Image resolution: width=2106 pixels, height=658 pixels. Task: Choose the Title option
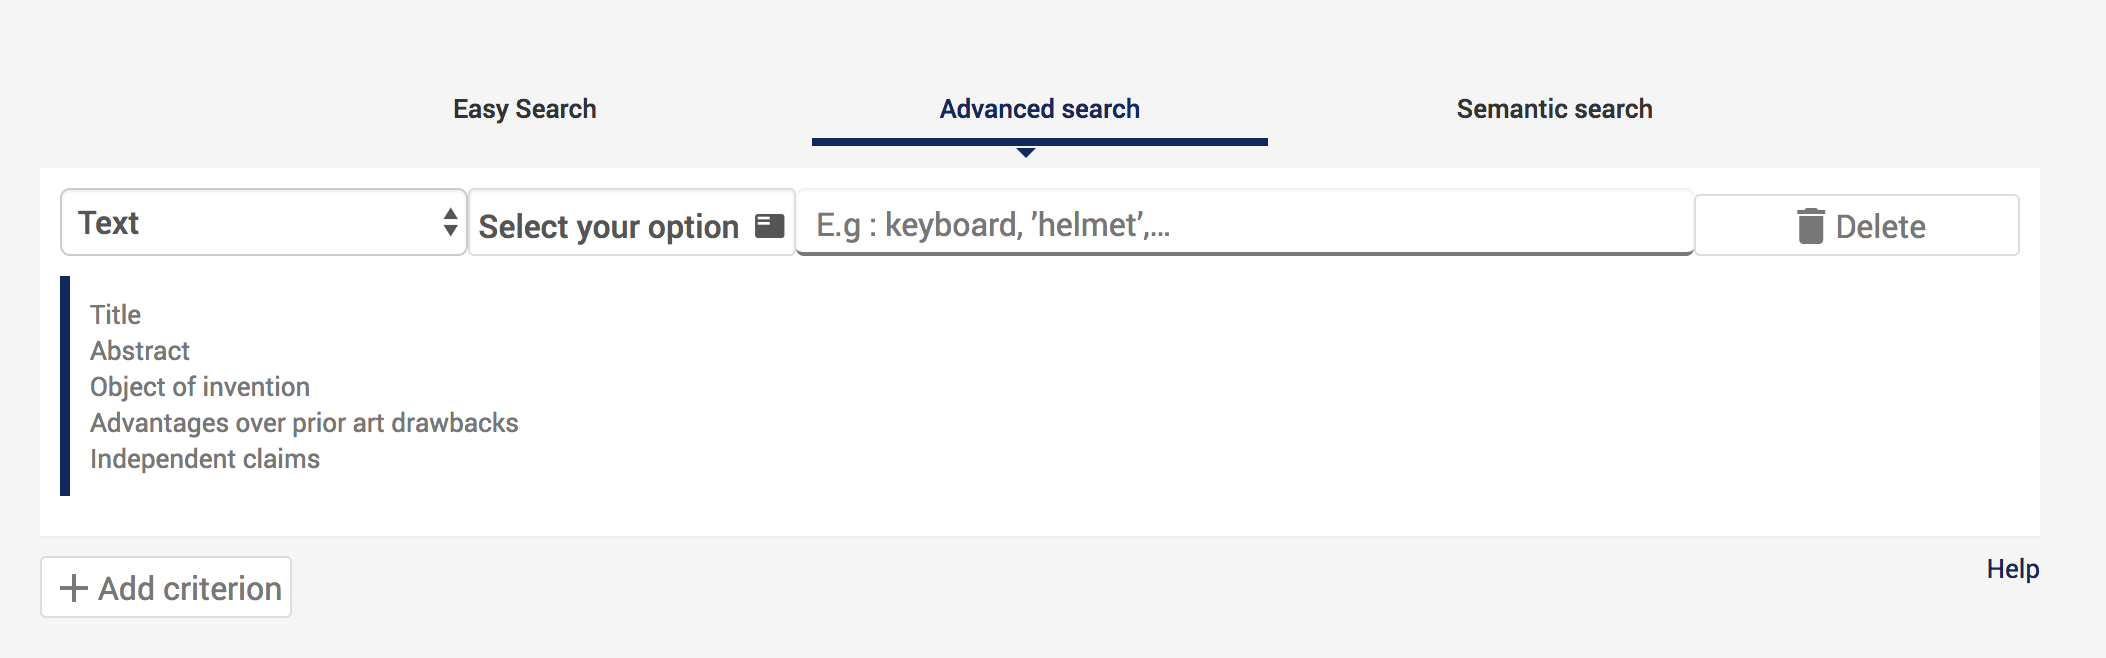[x=115, y=315]
